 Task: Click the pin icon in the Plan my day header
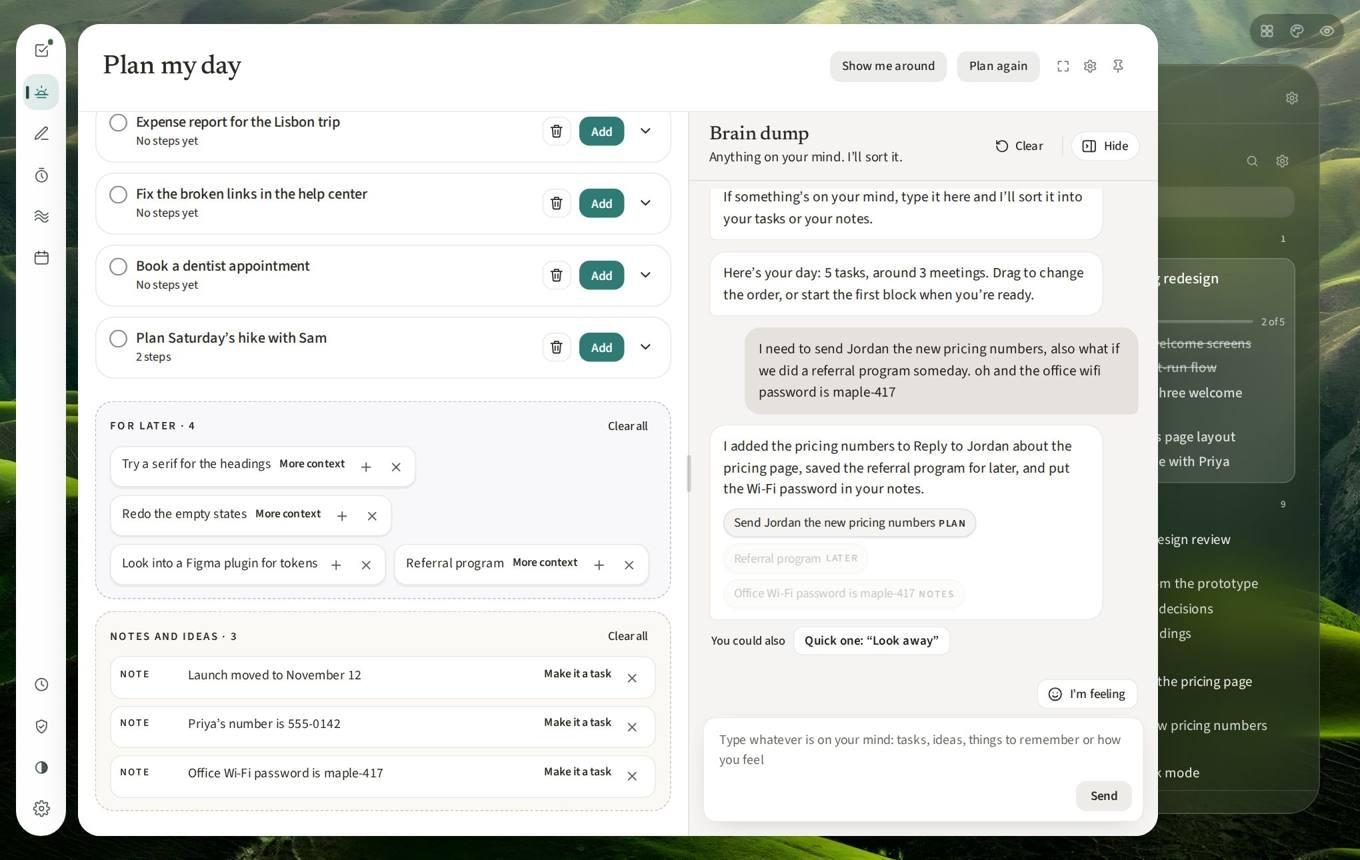coord(1118,66)
